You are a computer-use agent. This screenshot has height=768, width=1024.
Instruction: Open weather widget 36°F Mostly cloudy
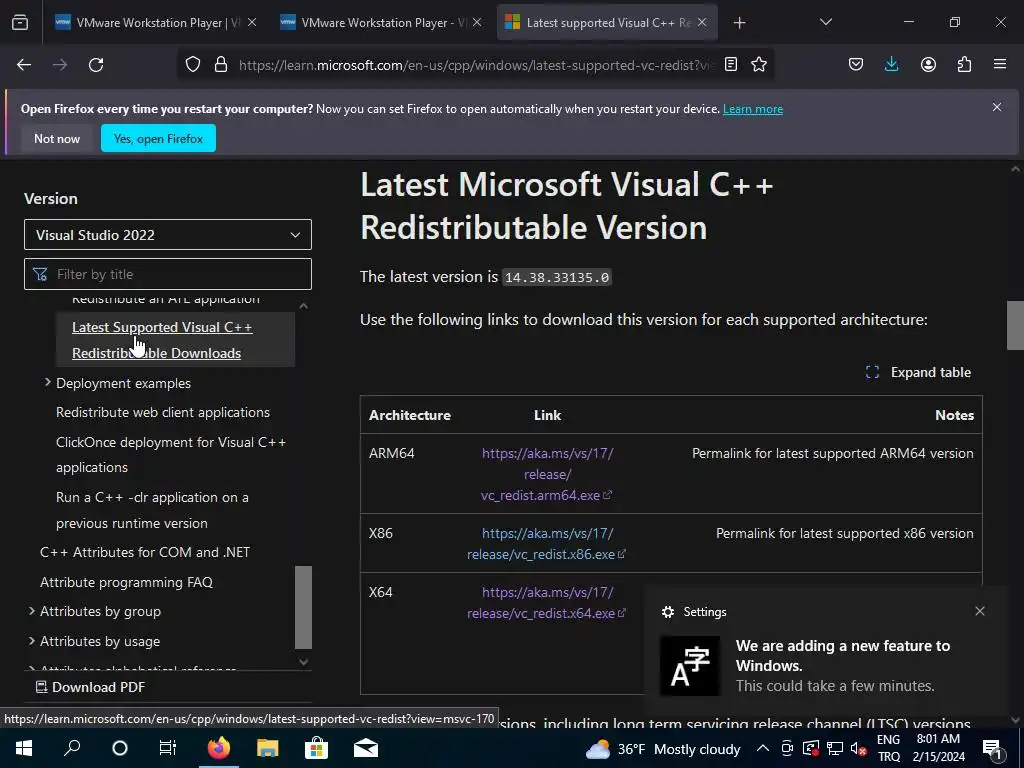tap(663, 749)
